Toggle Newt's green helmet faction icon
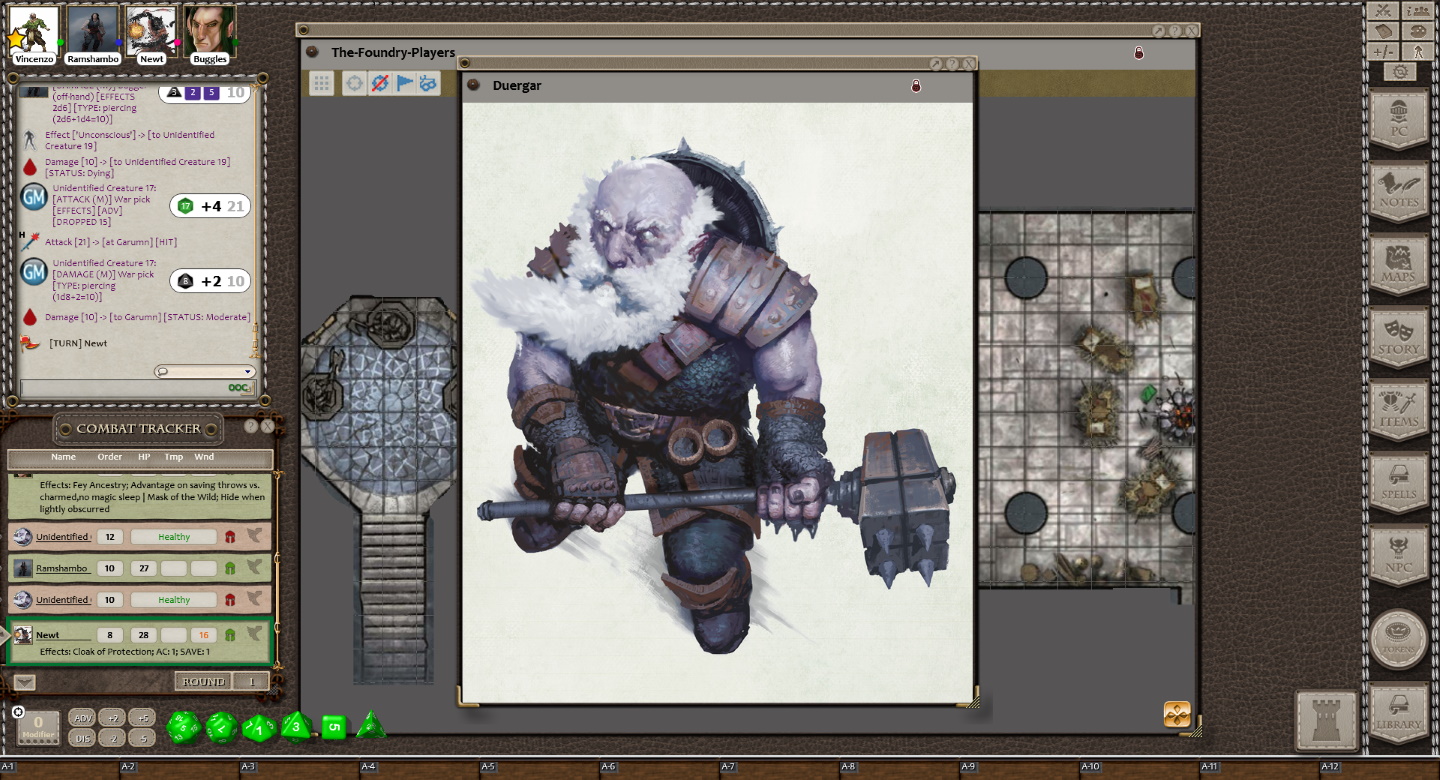This screenshot has height=780, width=1440. [230, 635]
